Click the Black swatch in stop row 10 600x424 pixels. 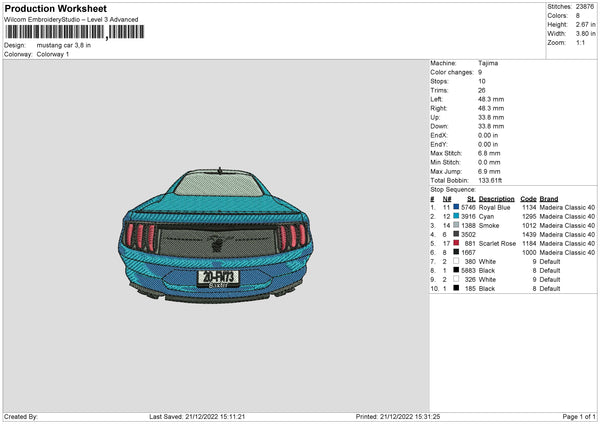pyautogui.click(x=456, y=288)
